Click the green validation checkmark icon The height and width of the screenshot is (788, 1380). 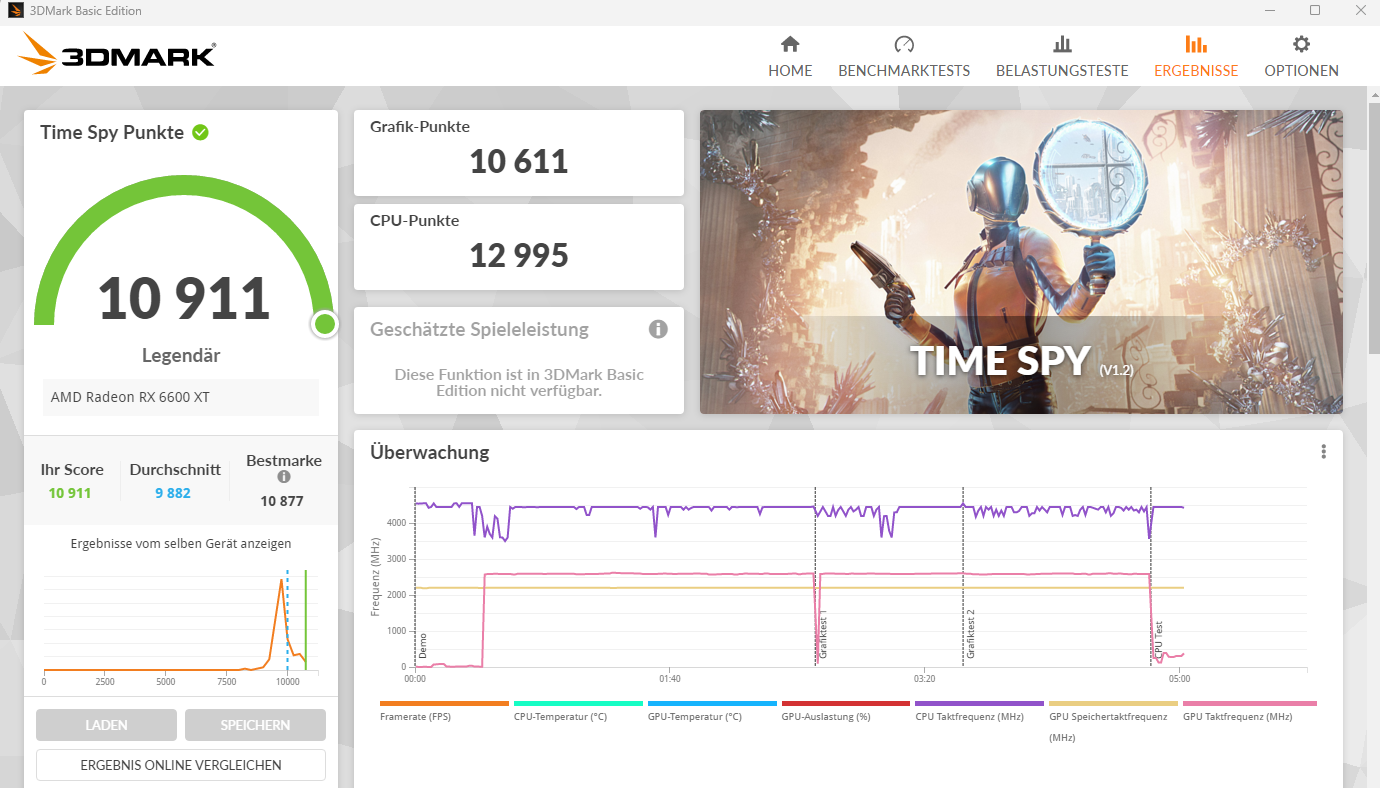point(200,132)
